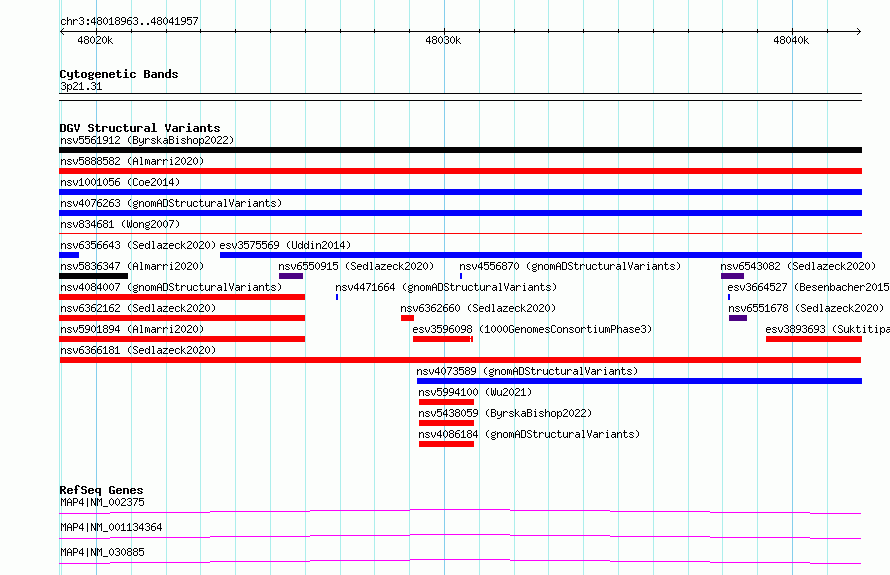Open nsv4084007 (gnomADStructuralVariants) label
Viewport: 890px width, 575px height.
(171, 287)
